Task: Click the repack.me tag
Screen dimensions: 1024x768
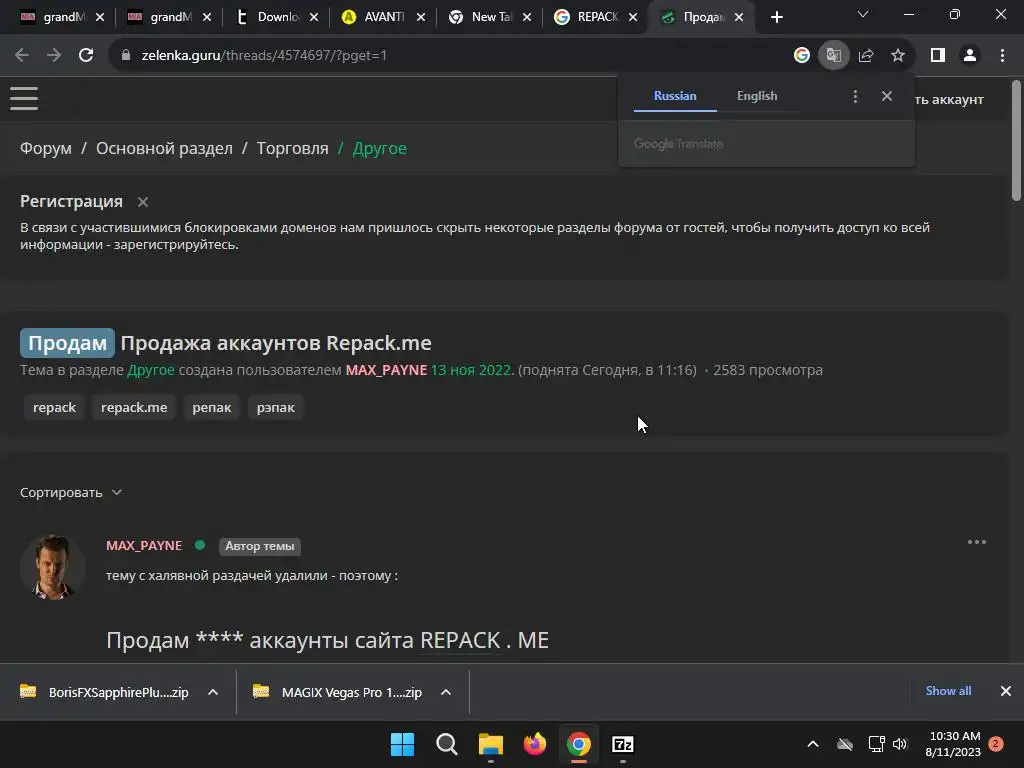Action: click(x=134, y=408)
